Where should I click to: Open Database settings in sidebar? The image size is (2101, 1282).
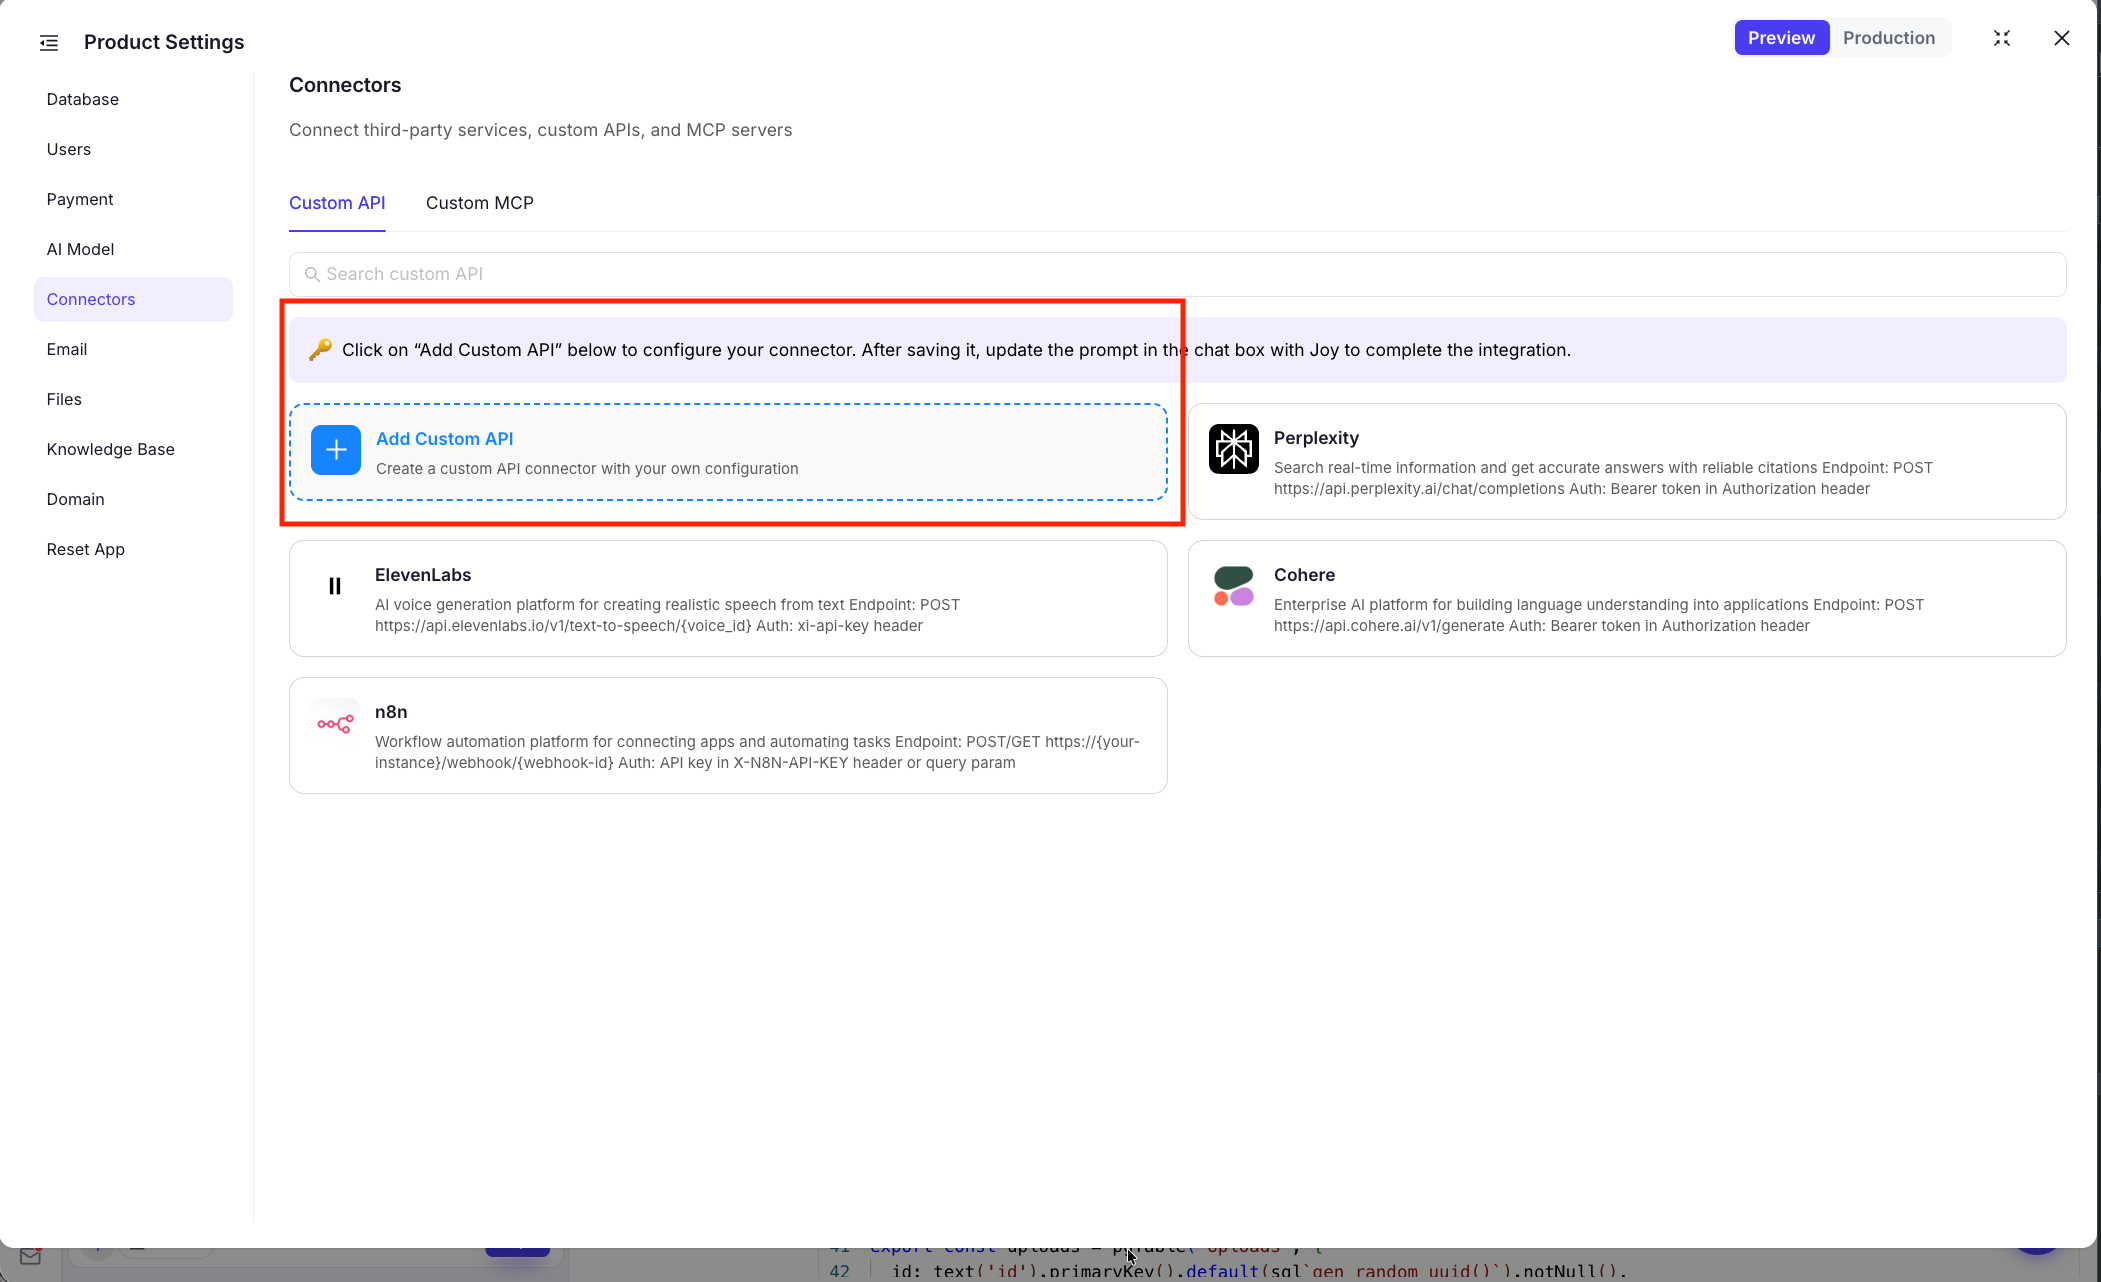[x=83, y=99]
